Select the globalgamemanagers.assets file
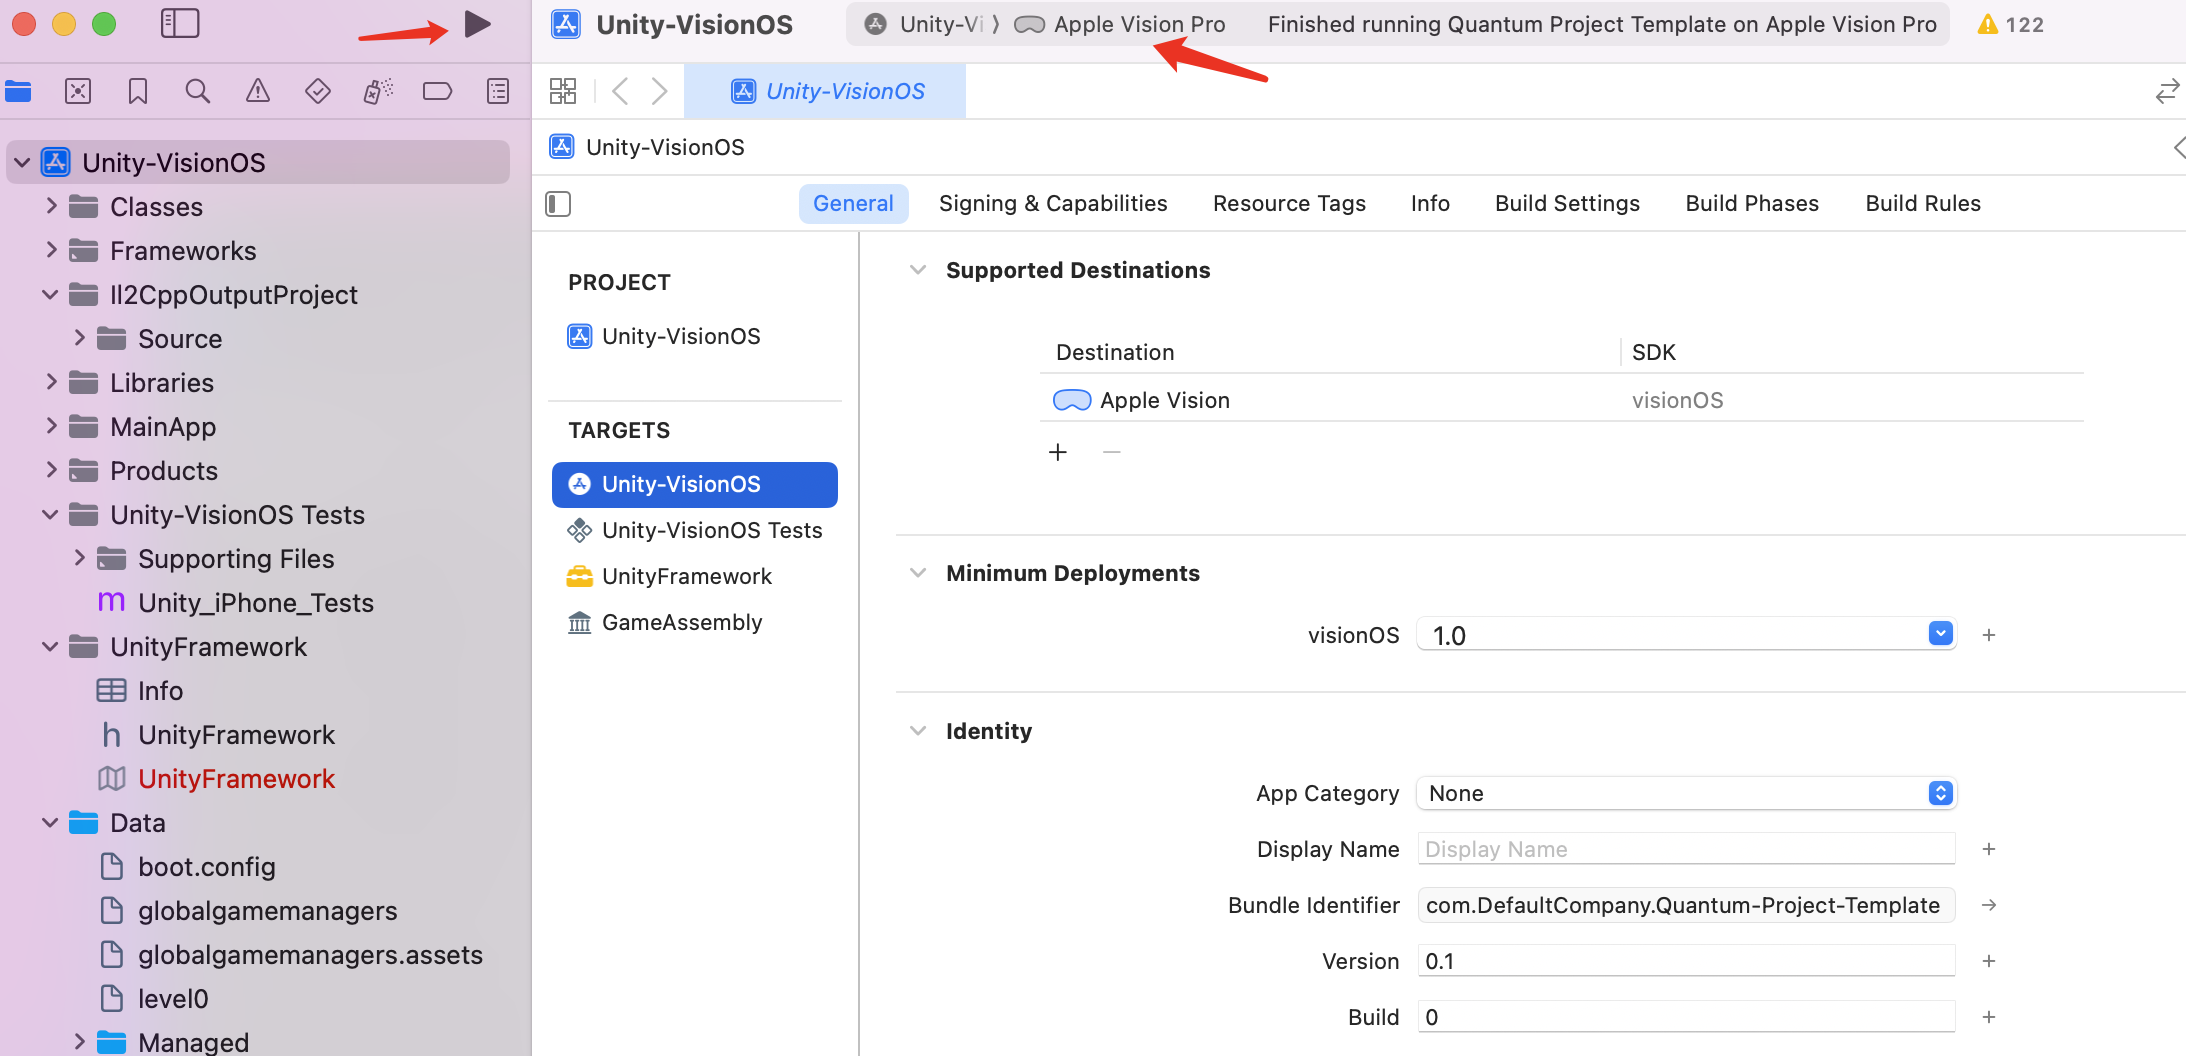This screenshot has height=1056, width=2186. click(x=292, y=954)
